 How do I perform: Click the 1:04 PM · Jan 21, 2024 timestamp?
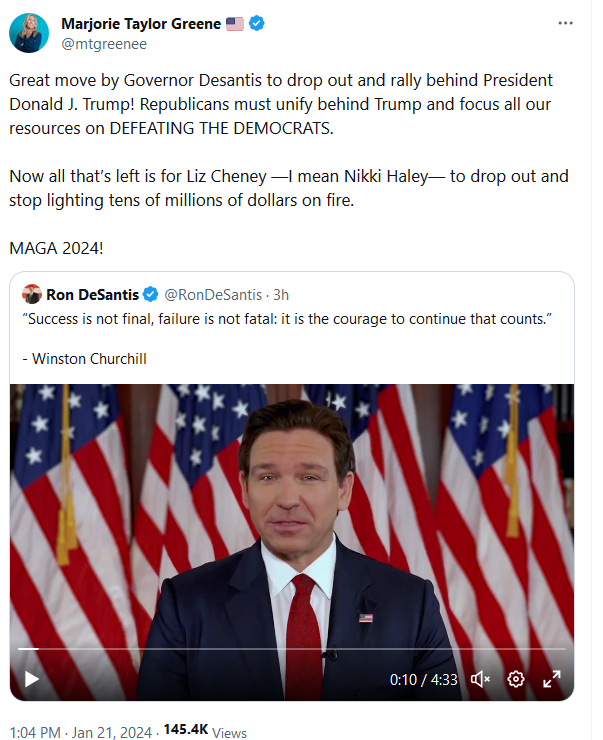click(77, 731)
